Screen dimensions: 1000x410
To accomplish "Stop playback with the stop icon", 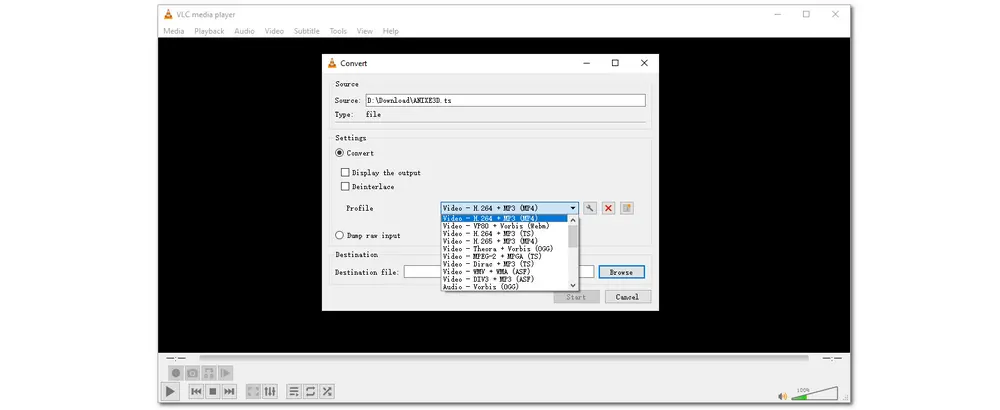I will pyautogui.click(x=213, y=392).
